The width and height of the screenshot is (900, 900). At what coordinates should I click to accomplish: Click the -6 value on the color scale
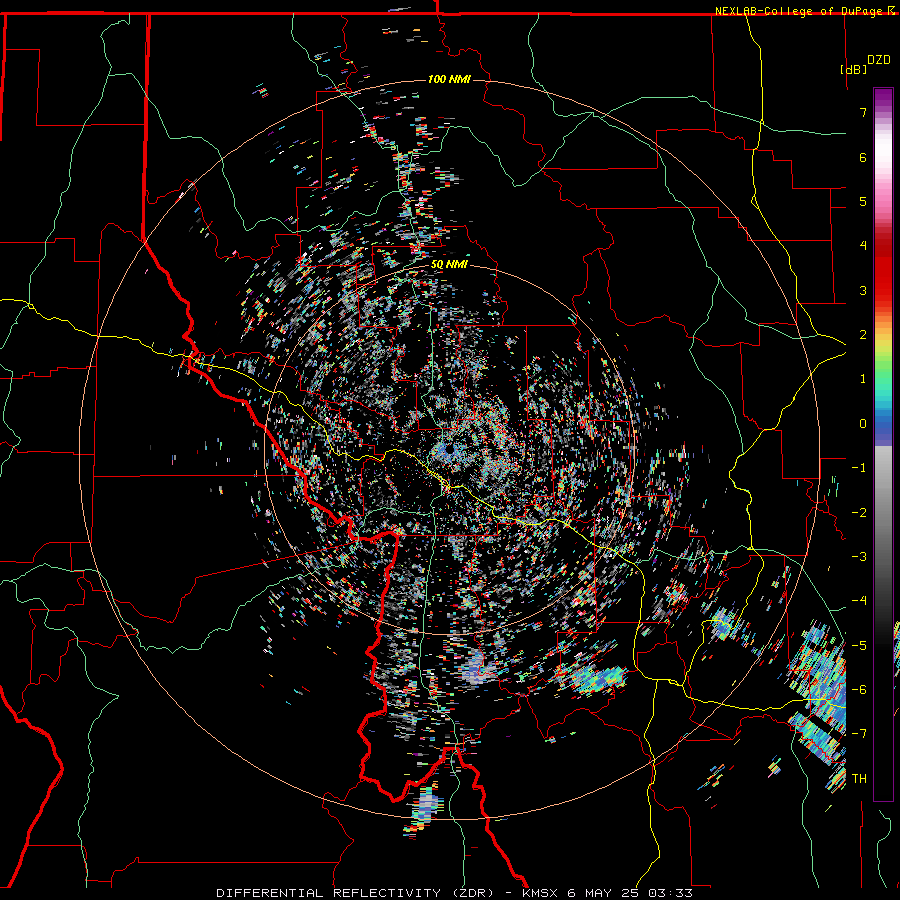coord(859,690)
